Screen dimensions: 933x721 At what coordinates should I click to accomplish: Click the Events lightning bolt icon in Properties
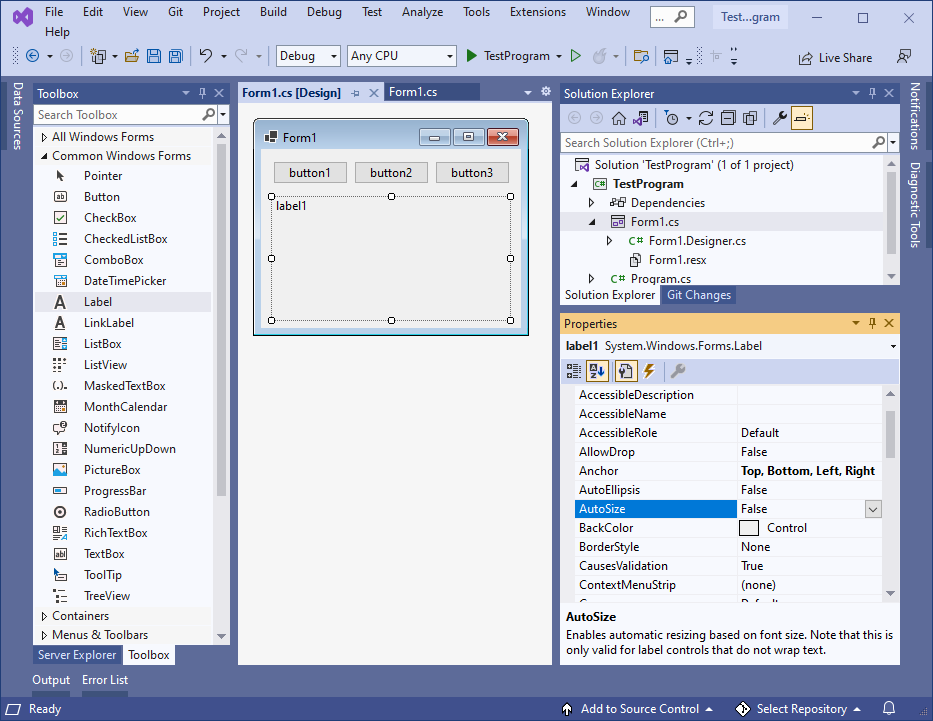pos(649,371)
